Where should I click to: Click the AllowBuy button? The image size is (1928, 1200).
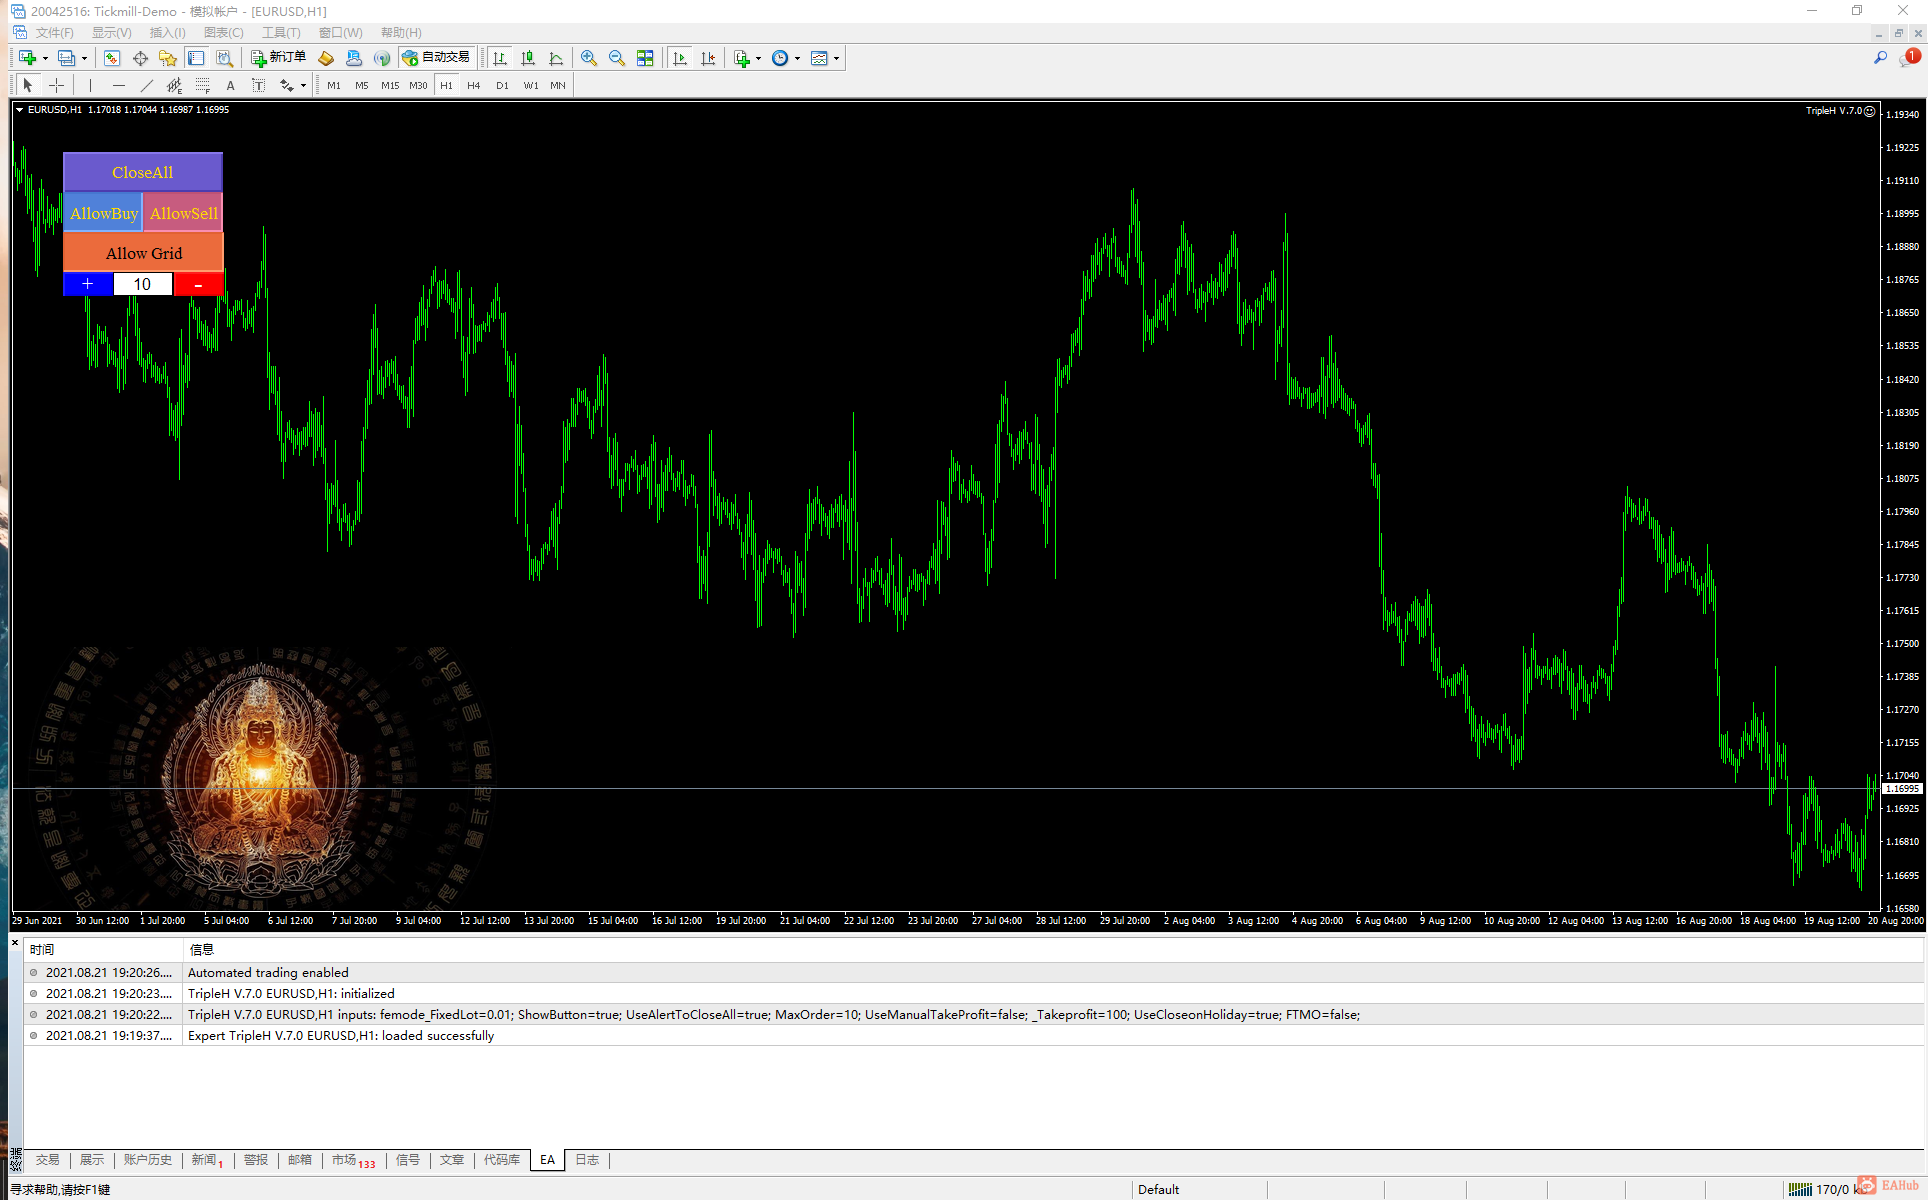103,213
